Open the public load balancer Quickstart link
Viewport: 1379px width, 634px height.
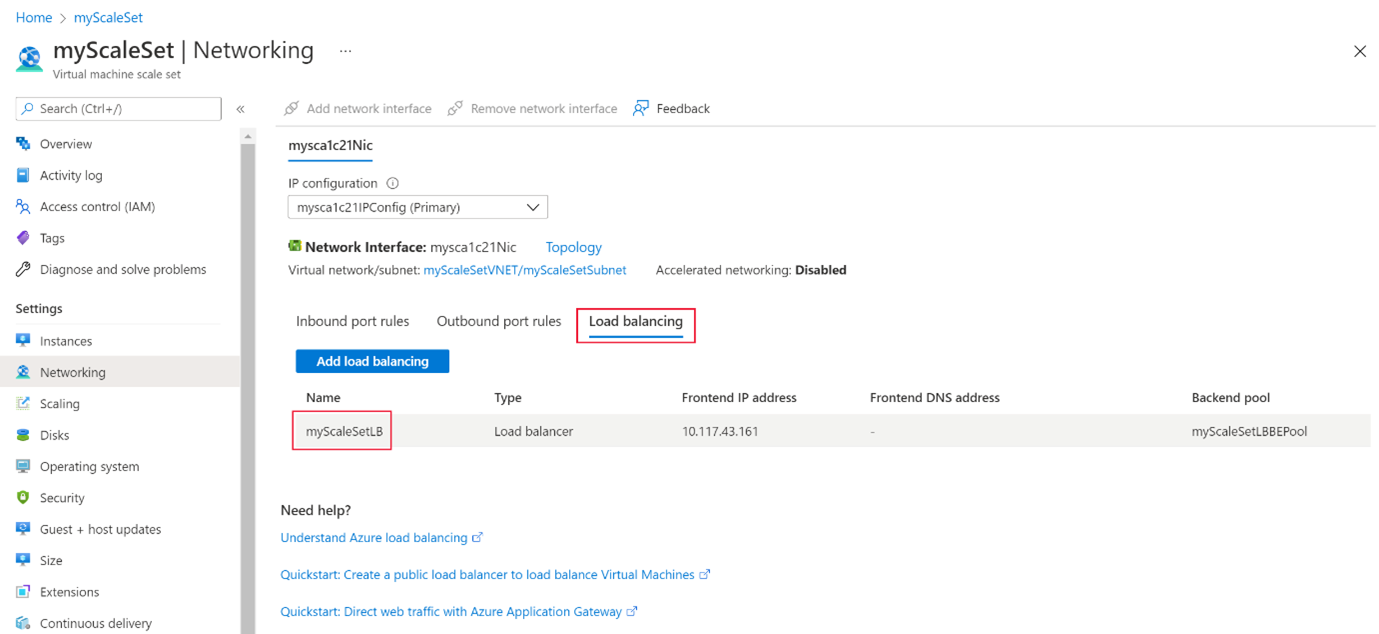click(487, 575)
